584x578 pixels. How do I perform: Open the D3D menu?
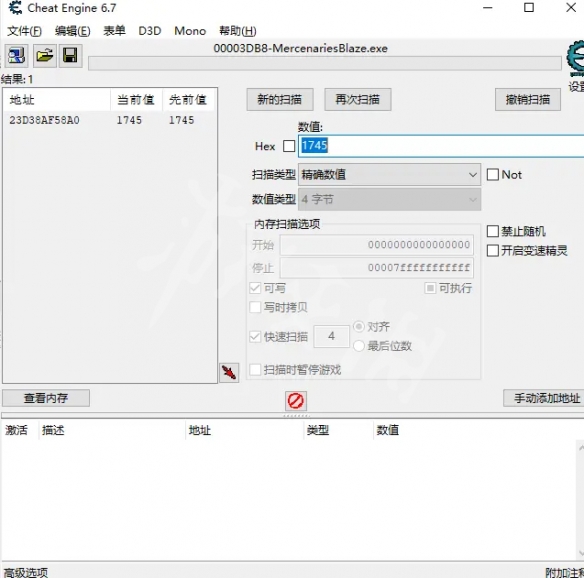(x=150, y=31)
